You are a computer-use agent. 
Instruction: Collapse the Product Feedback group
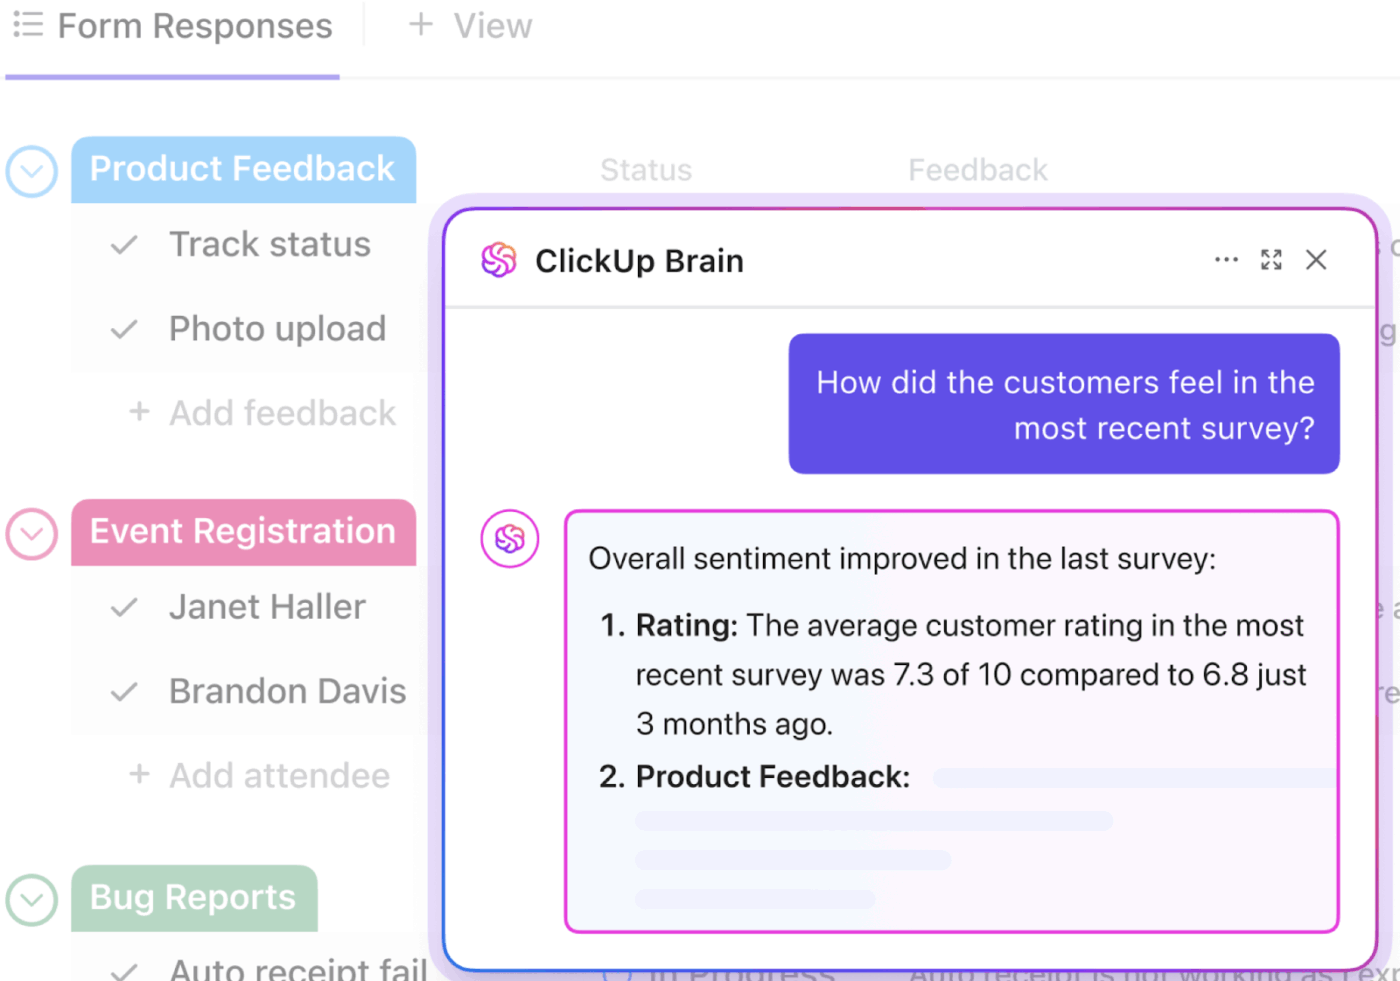31,171
